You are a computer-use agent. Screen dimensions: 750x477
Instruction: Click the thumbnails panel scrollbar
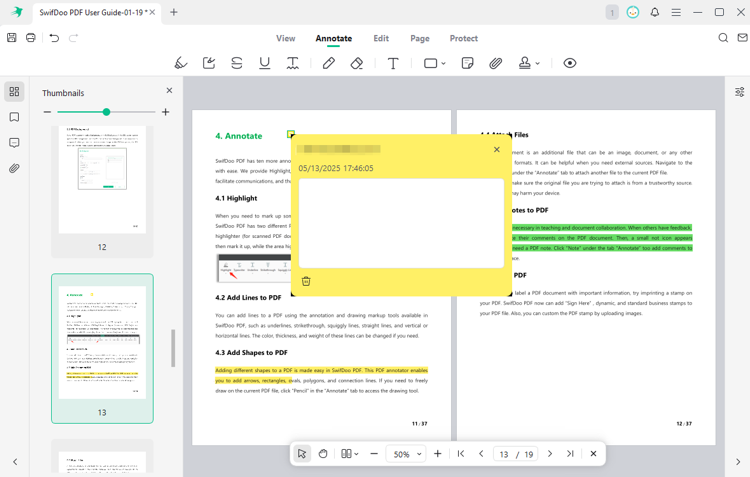173,348
